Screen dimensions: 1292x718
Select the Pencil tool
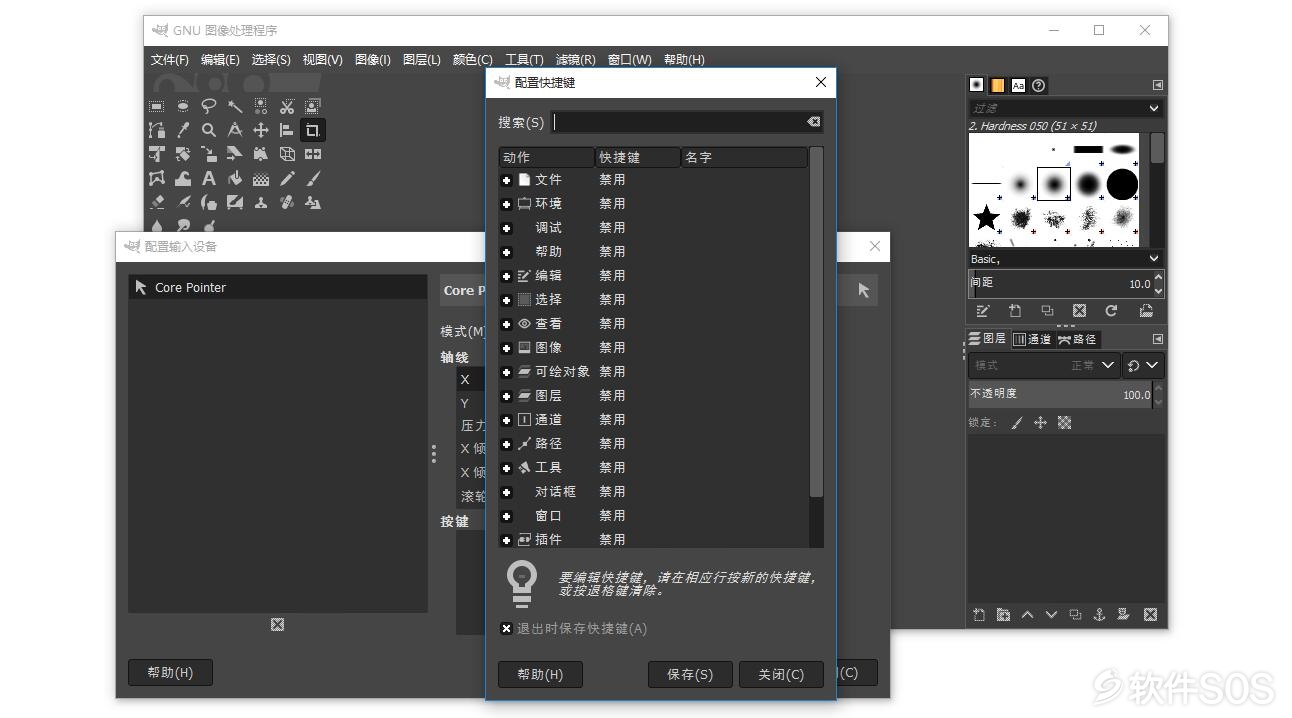(x=287, y=178)
